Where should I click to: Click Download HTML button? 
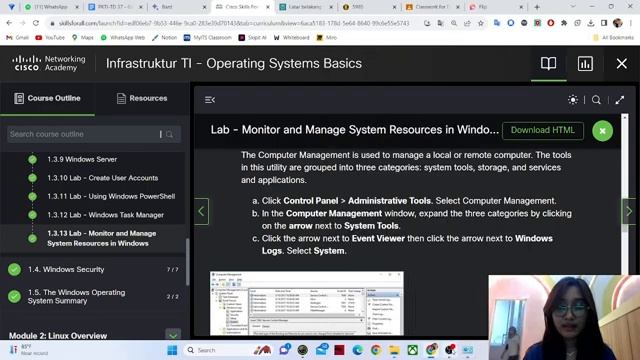point(542,130)
